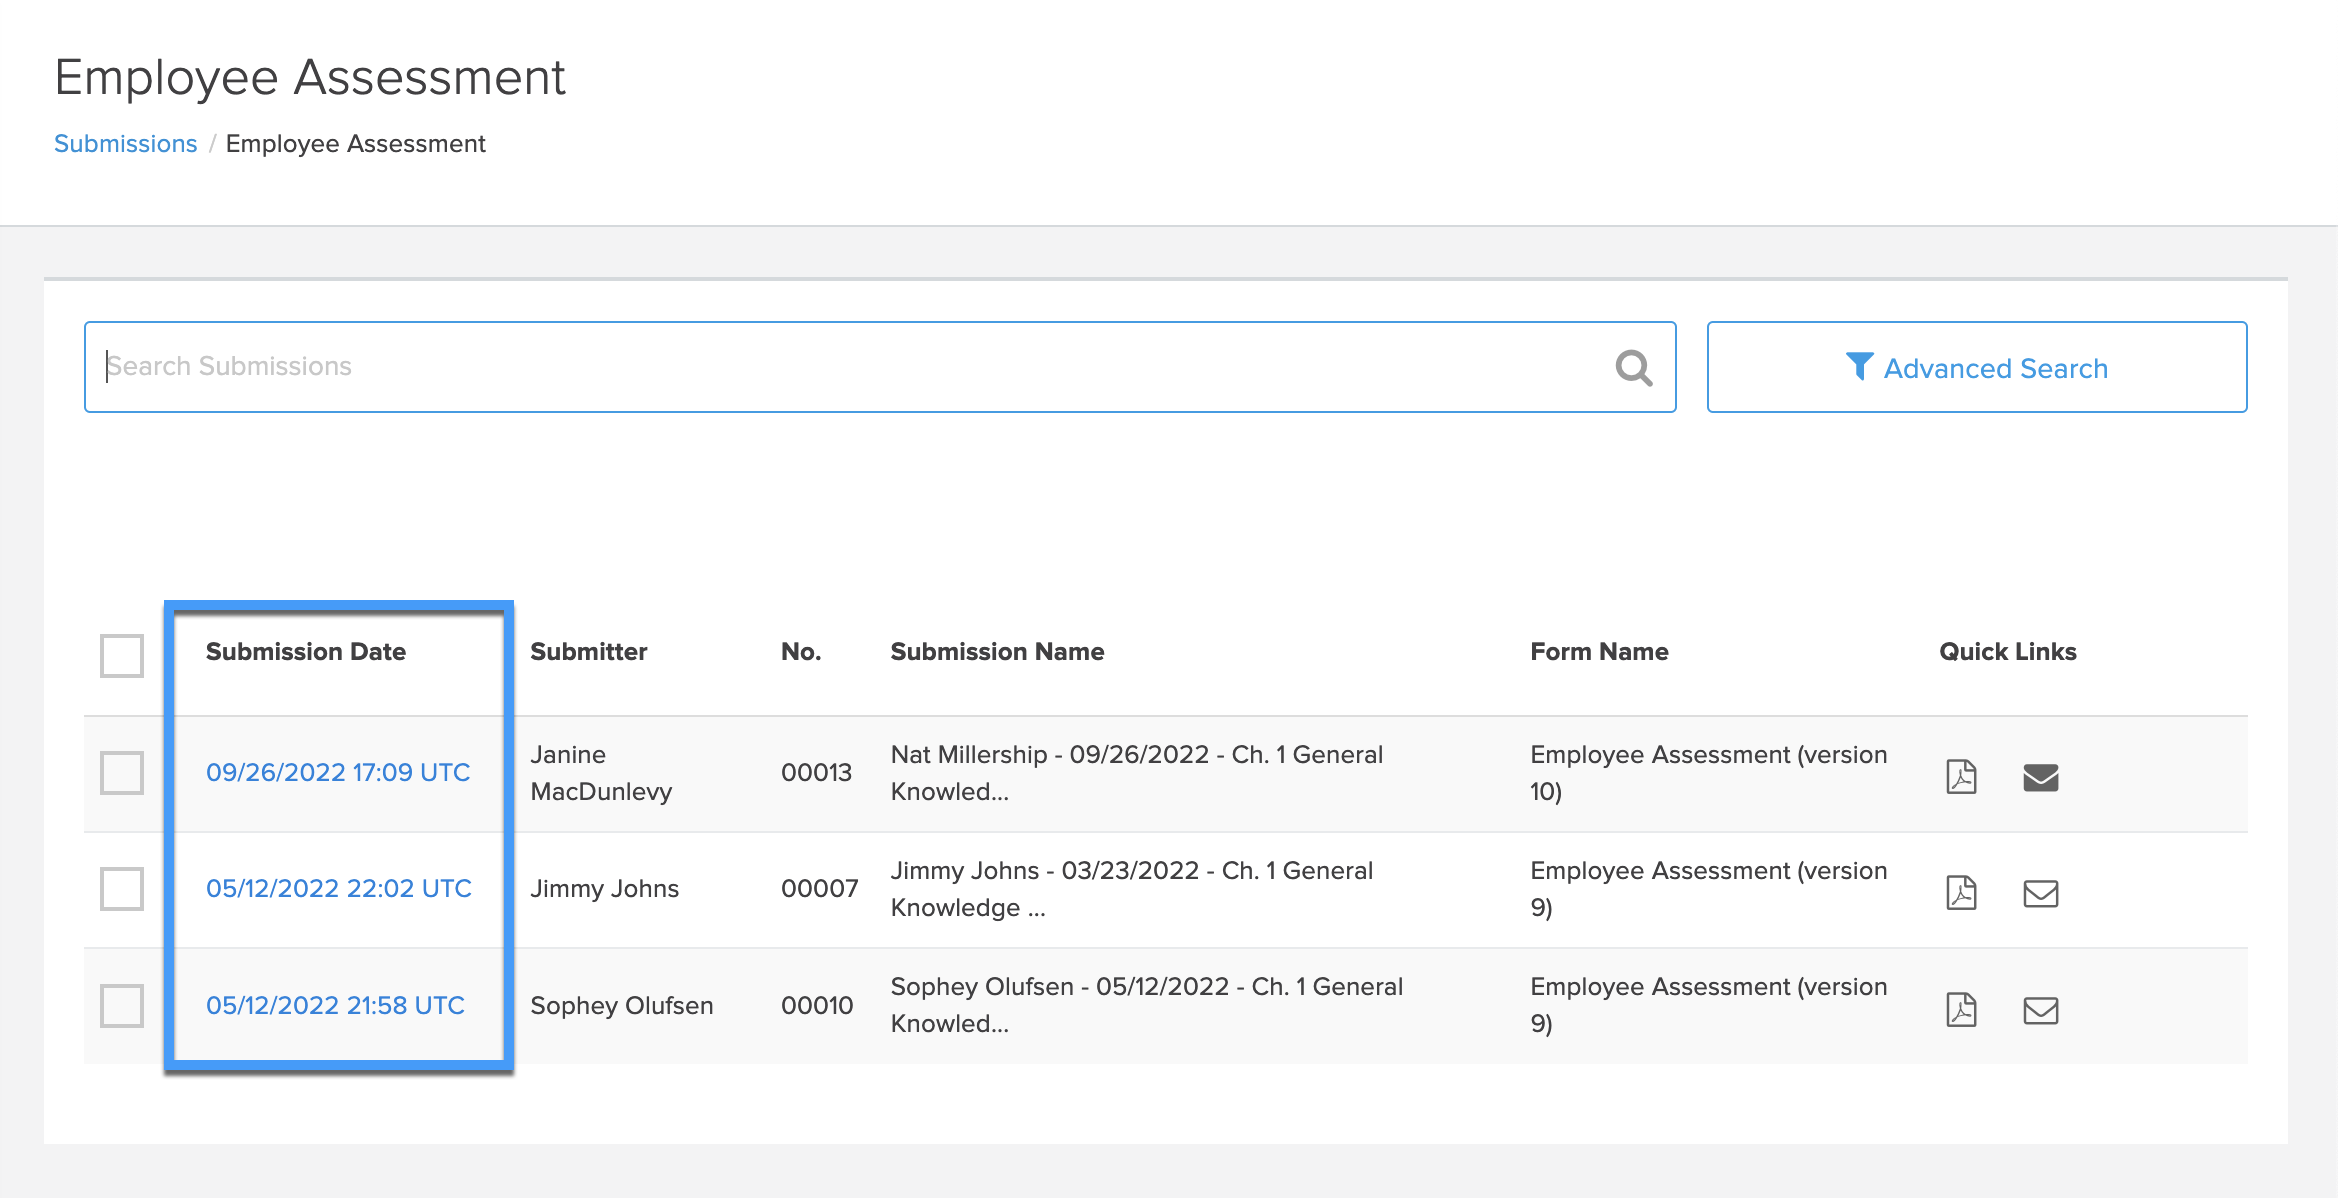Click the Employee Assessment page title
This screenshot has width=2338, height=1198.
pos(310,78)
